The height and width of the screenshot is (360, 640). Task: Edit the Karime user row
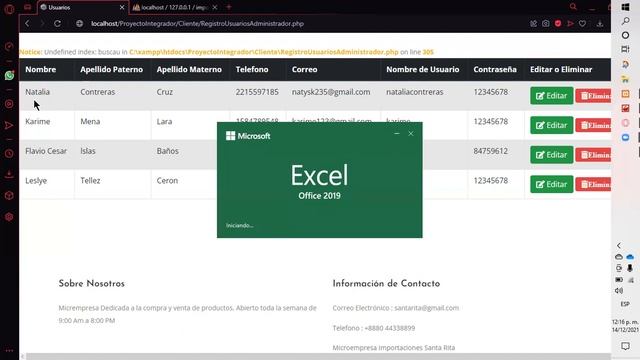(x=551, y=125)
